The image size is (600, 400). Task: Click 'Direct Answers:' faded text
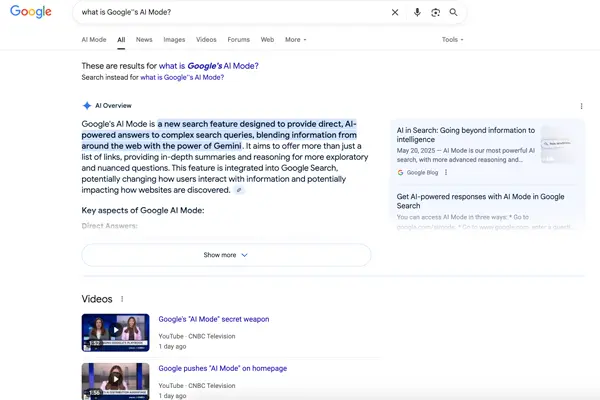point(109,226)
